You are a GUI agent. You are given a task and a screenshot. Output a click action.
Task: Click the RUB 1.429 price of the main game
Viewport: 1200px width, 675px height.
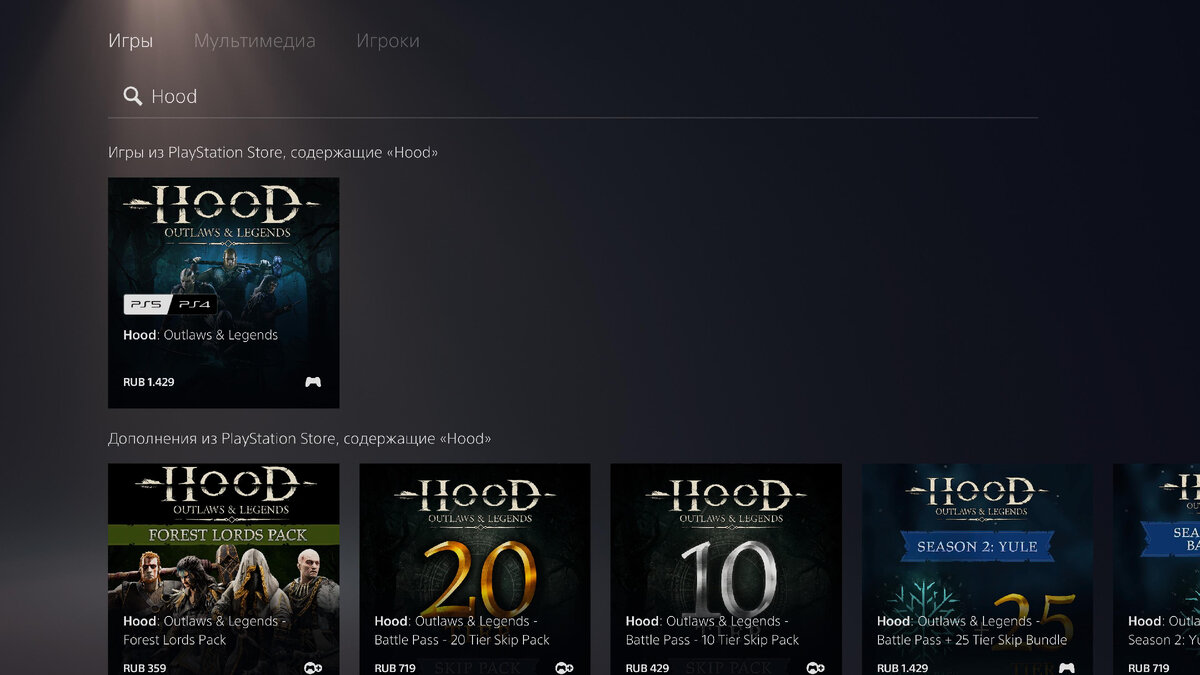(149, 382)
